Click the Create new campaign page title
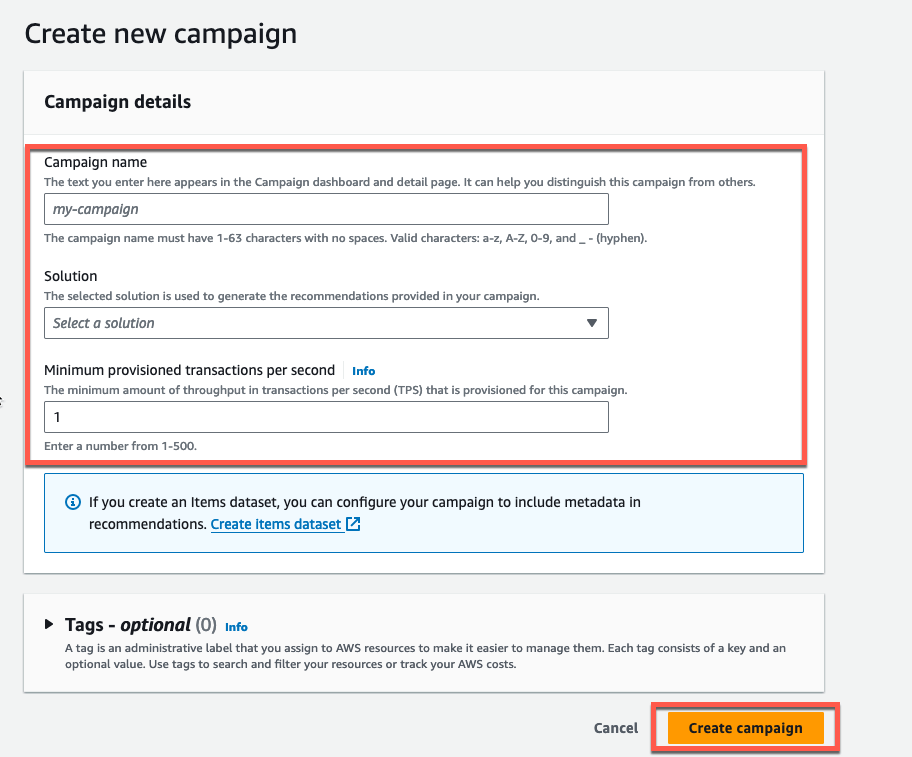The image size is (912, 757). [161, 34]
